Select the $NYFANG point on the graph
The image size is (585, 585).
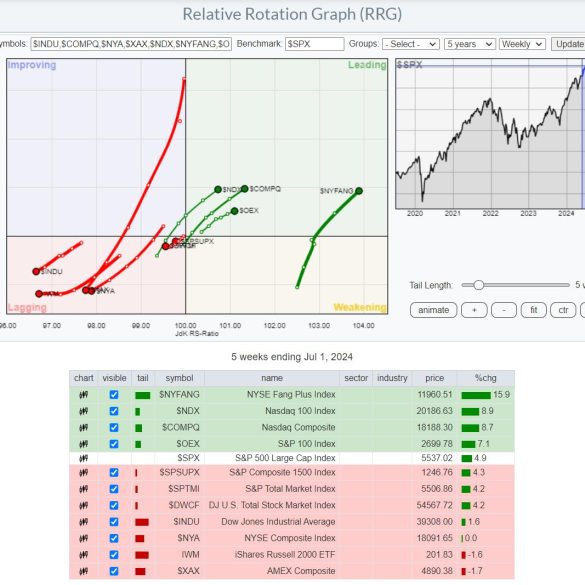(x=359, y=191)
